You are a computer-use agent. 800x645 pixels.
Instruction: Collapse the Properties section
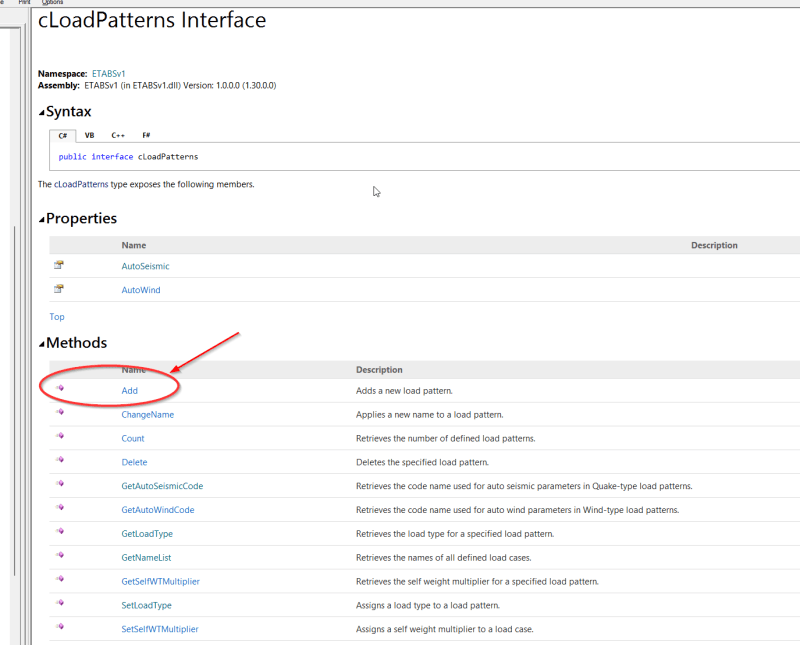click(42, 219)
